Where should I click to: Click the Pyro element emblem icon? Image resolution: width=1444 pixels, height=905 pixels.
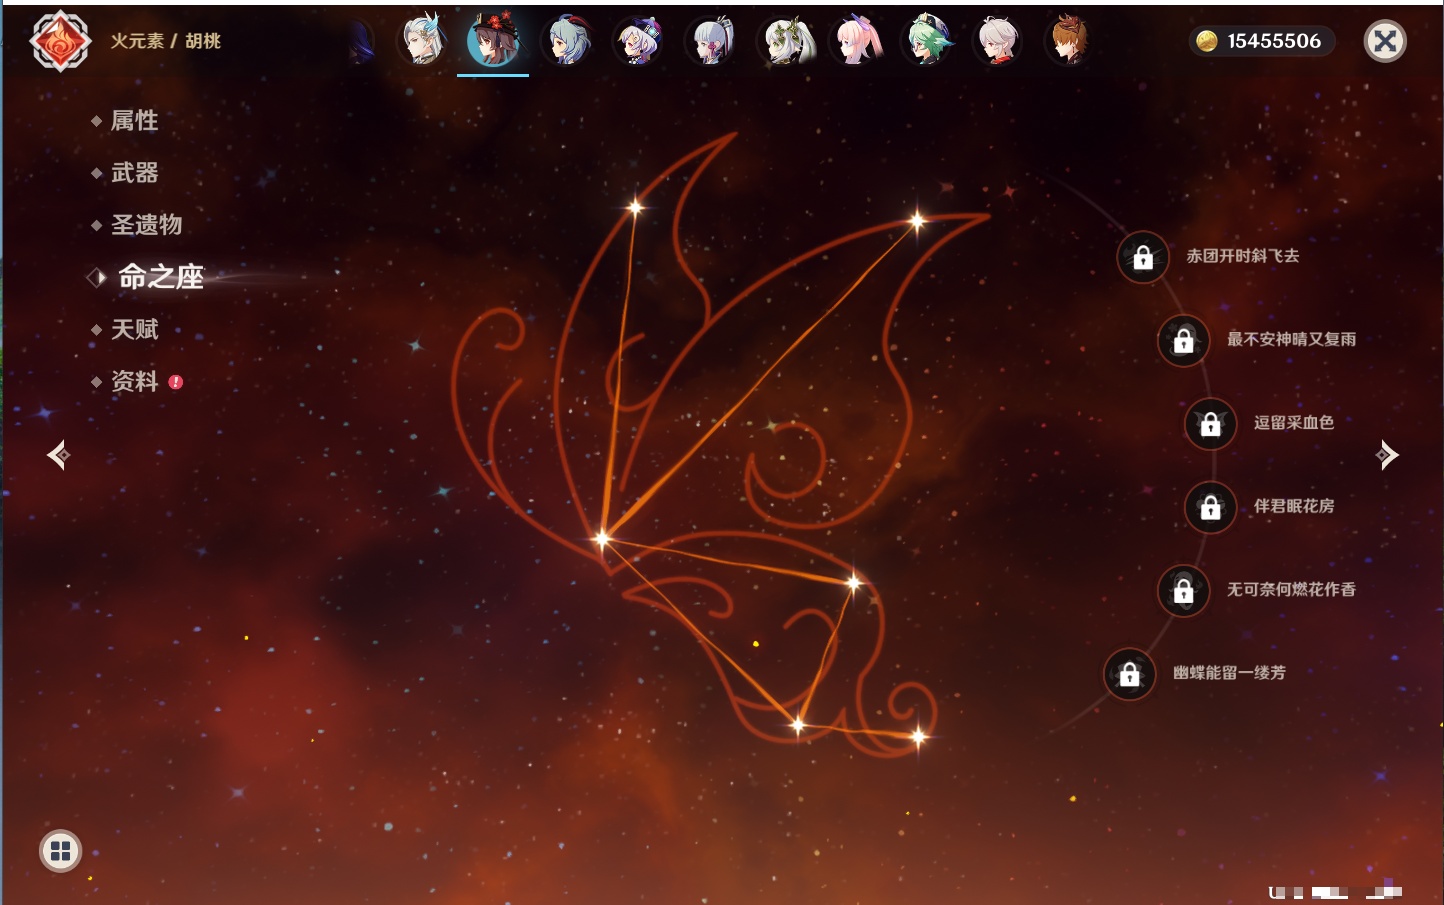[60, 41]
